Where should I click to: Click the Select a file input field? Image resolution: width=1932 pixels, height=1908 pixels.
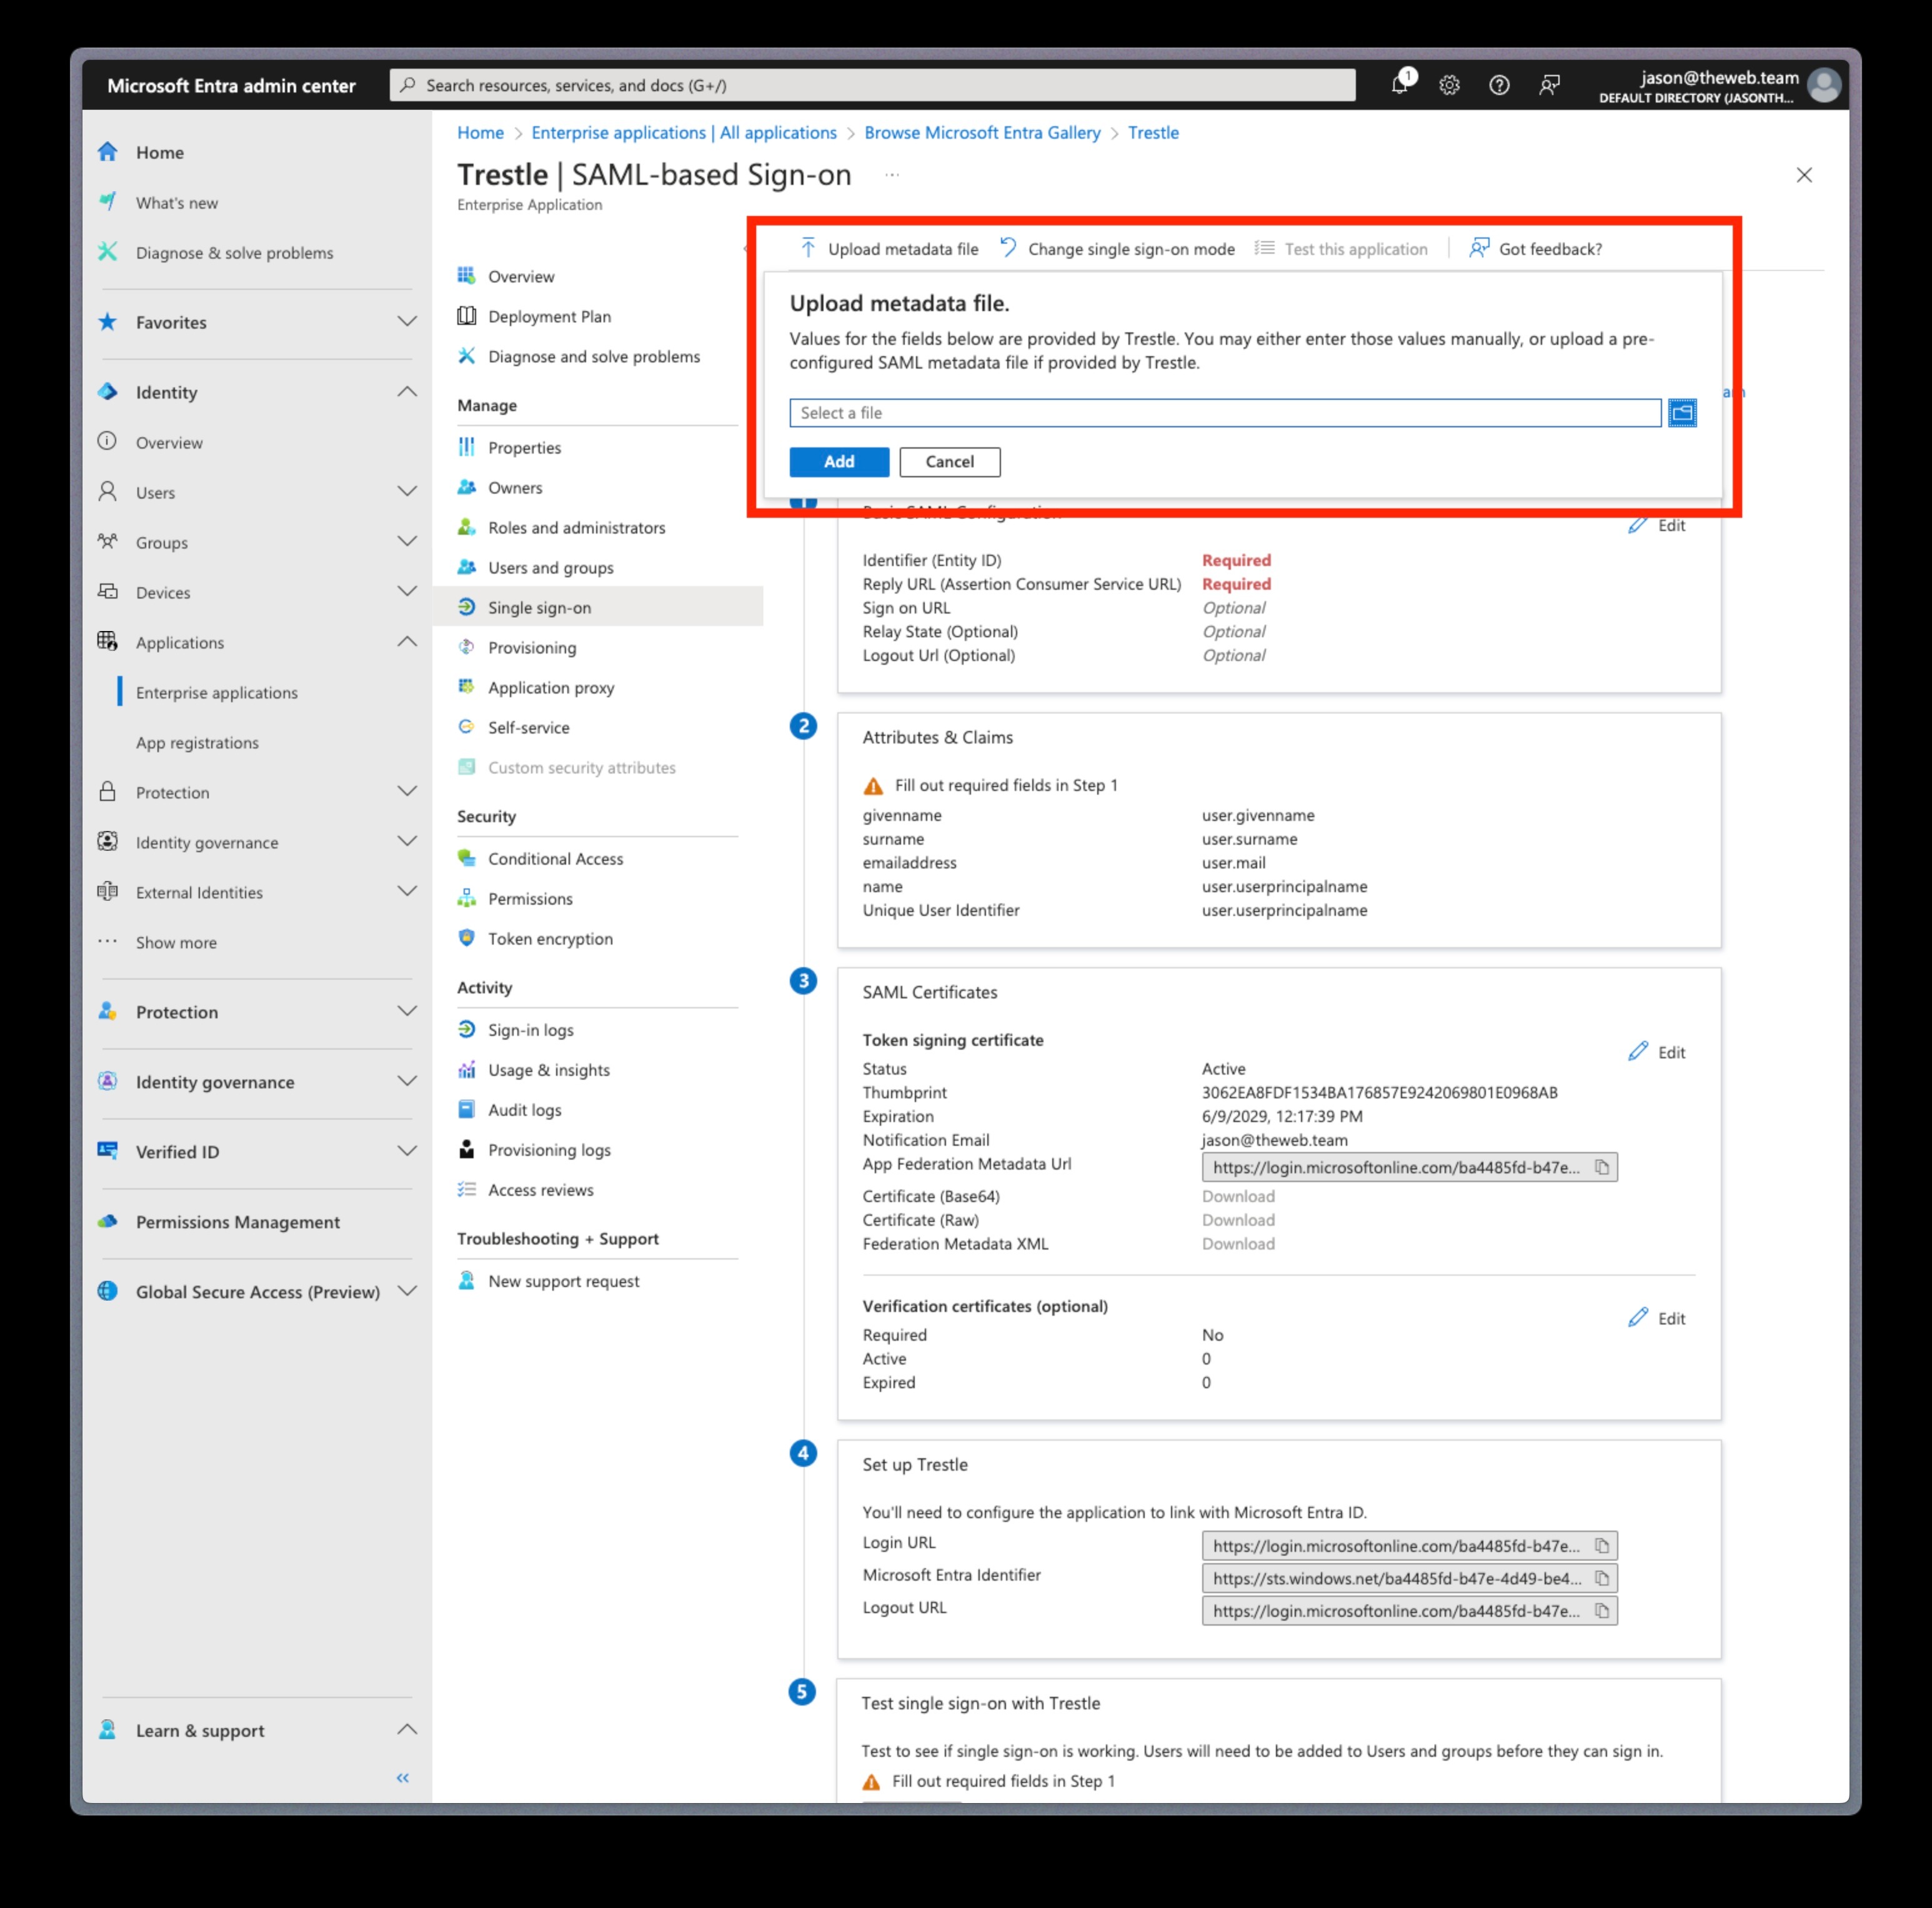pos(1225,413)
